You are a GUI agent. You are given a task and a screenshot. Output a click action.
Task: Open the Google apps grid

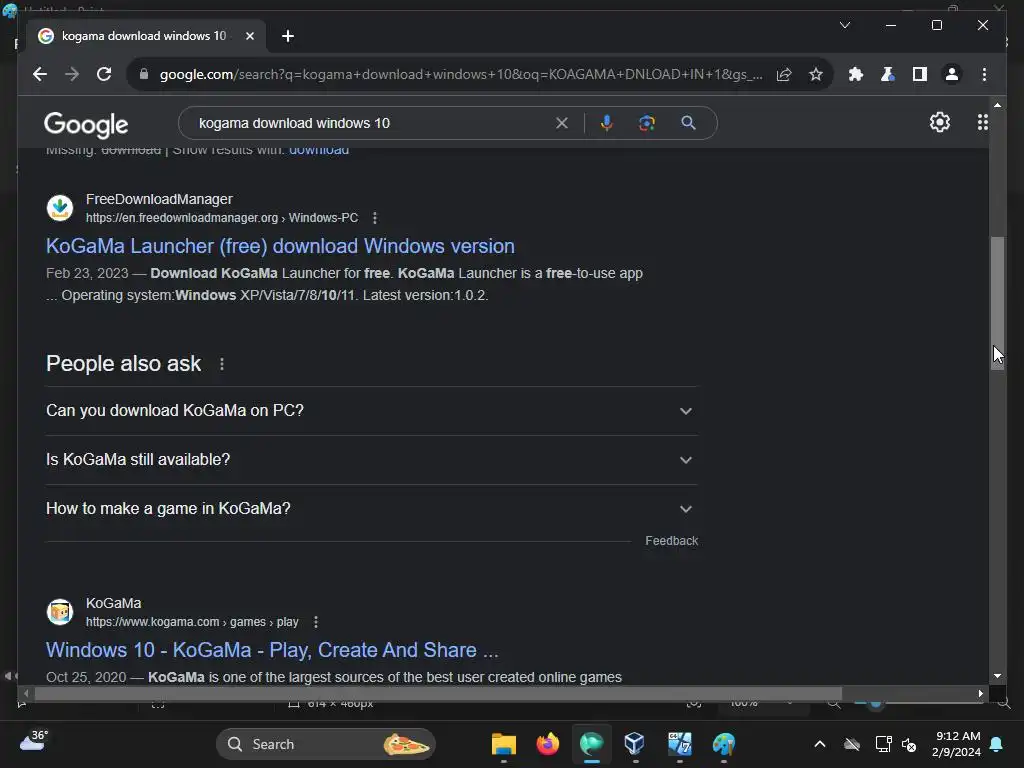click(x=982, y=122)
